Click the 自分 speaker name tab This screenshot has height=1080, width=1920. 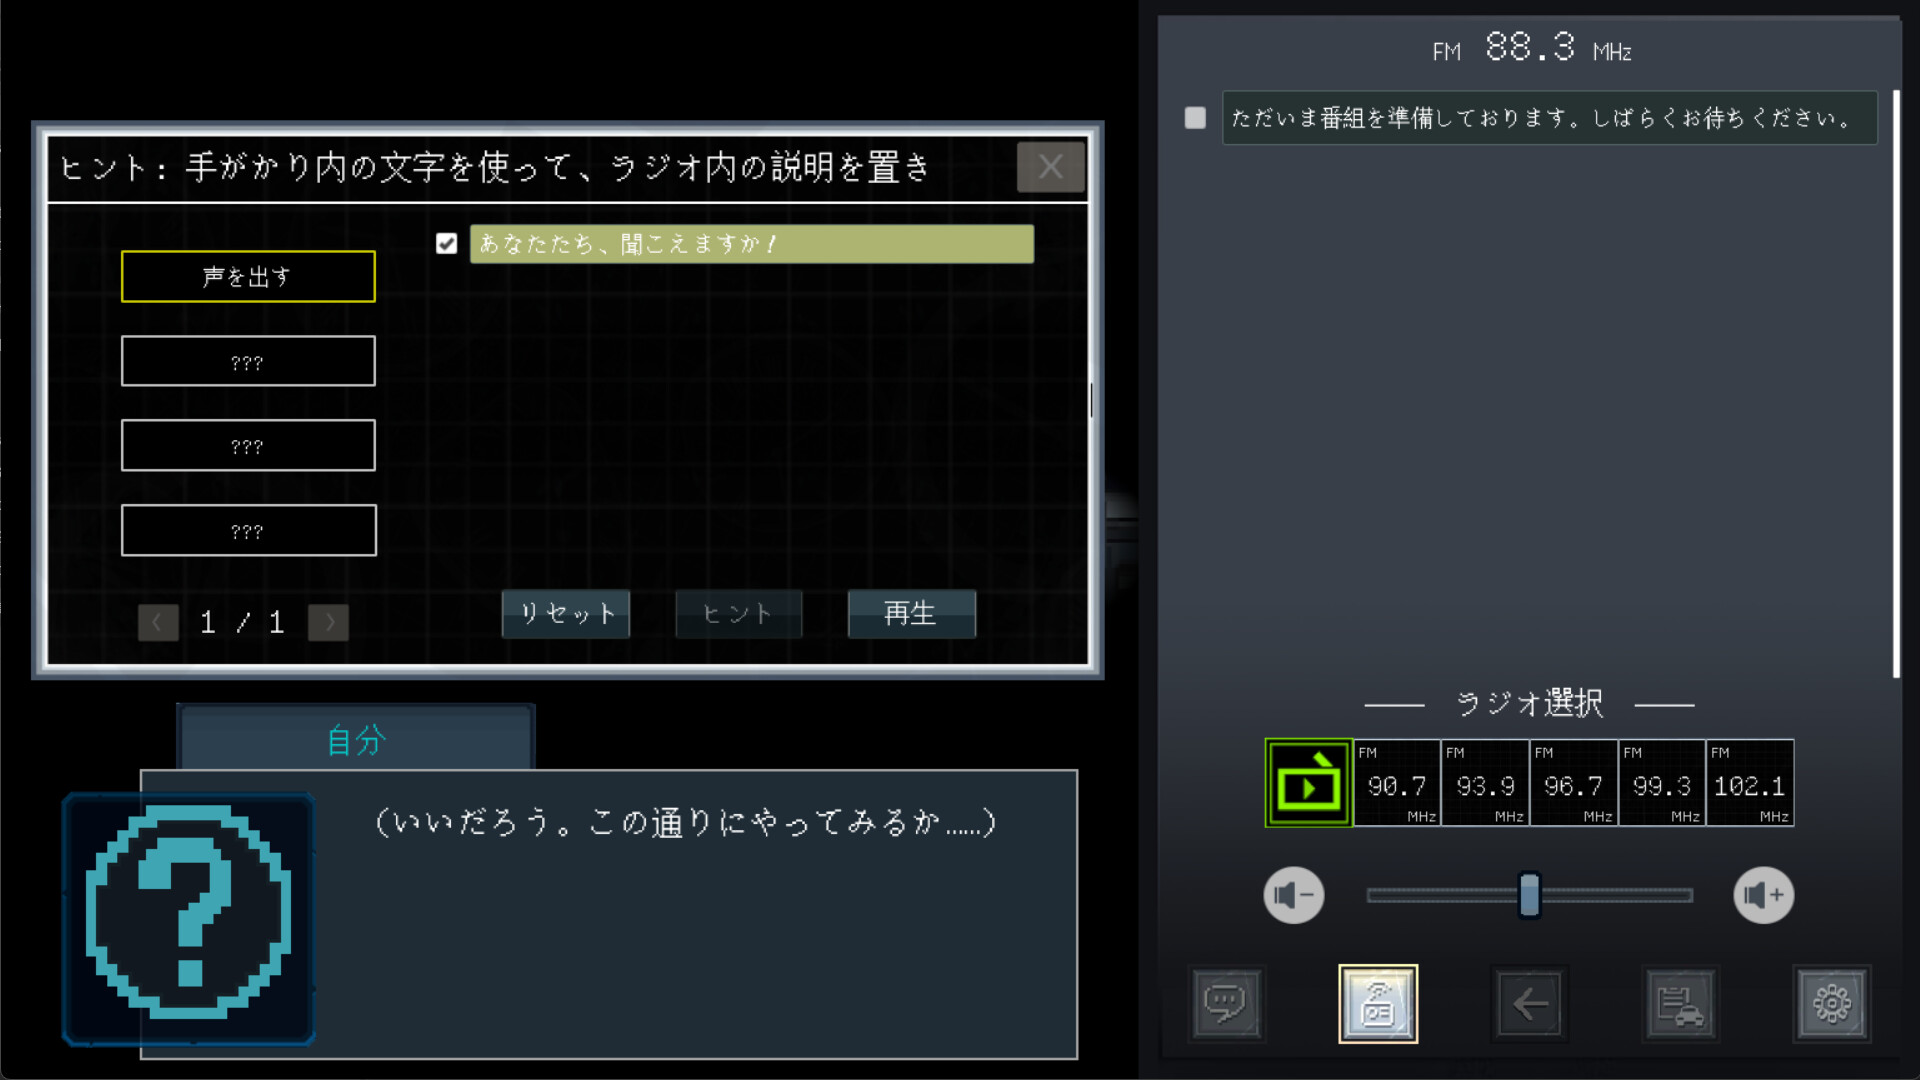click(x=356, y=738)
